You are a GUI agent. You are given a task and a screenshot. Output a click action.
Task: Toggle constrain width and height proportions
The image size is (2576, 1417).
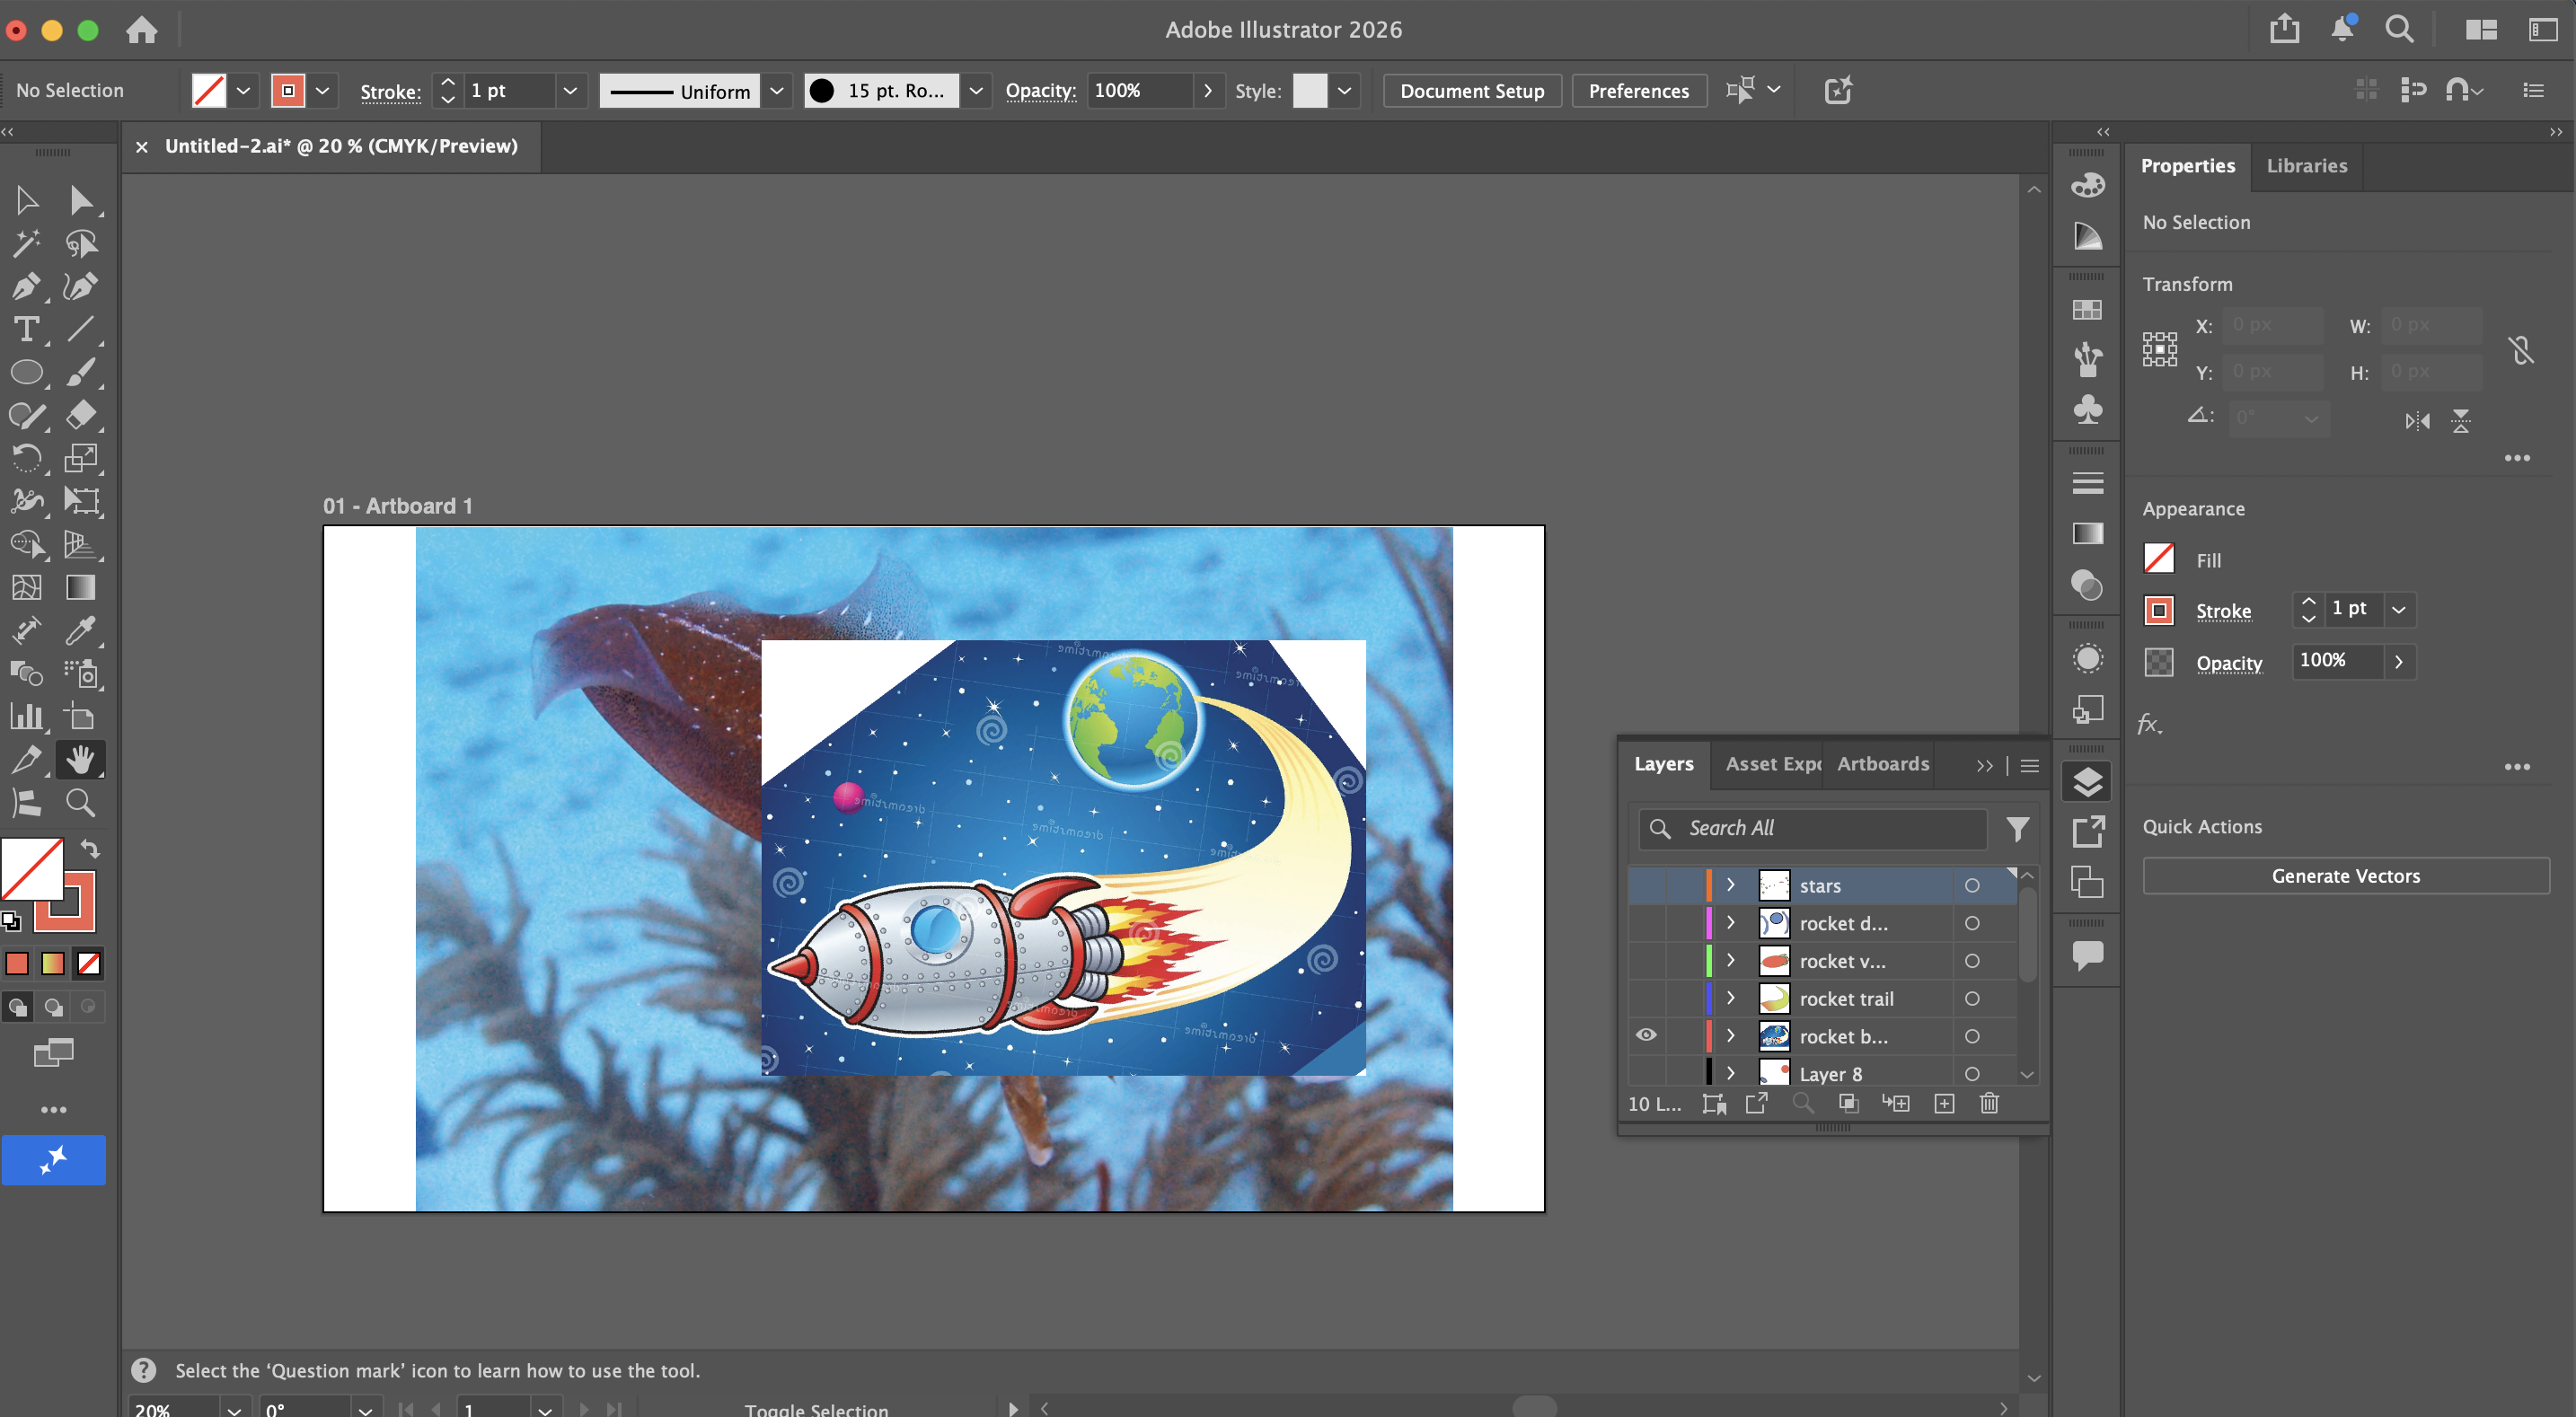coord(2521,349)
